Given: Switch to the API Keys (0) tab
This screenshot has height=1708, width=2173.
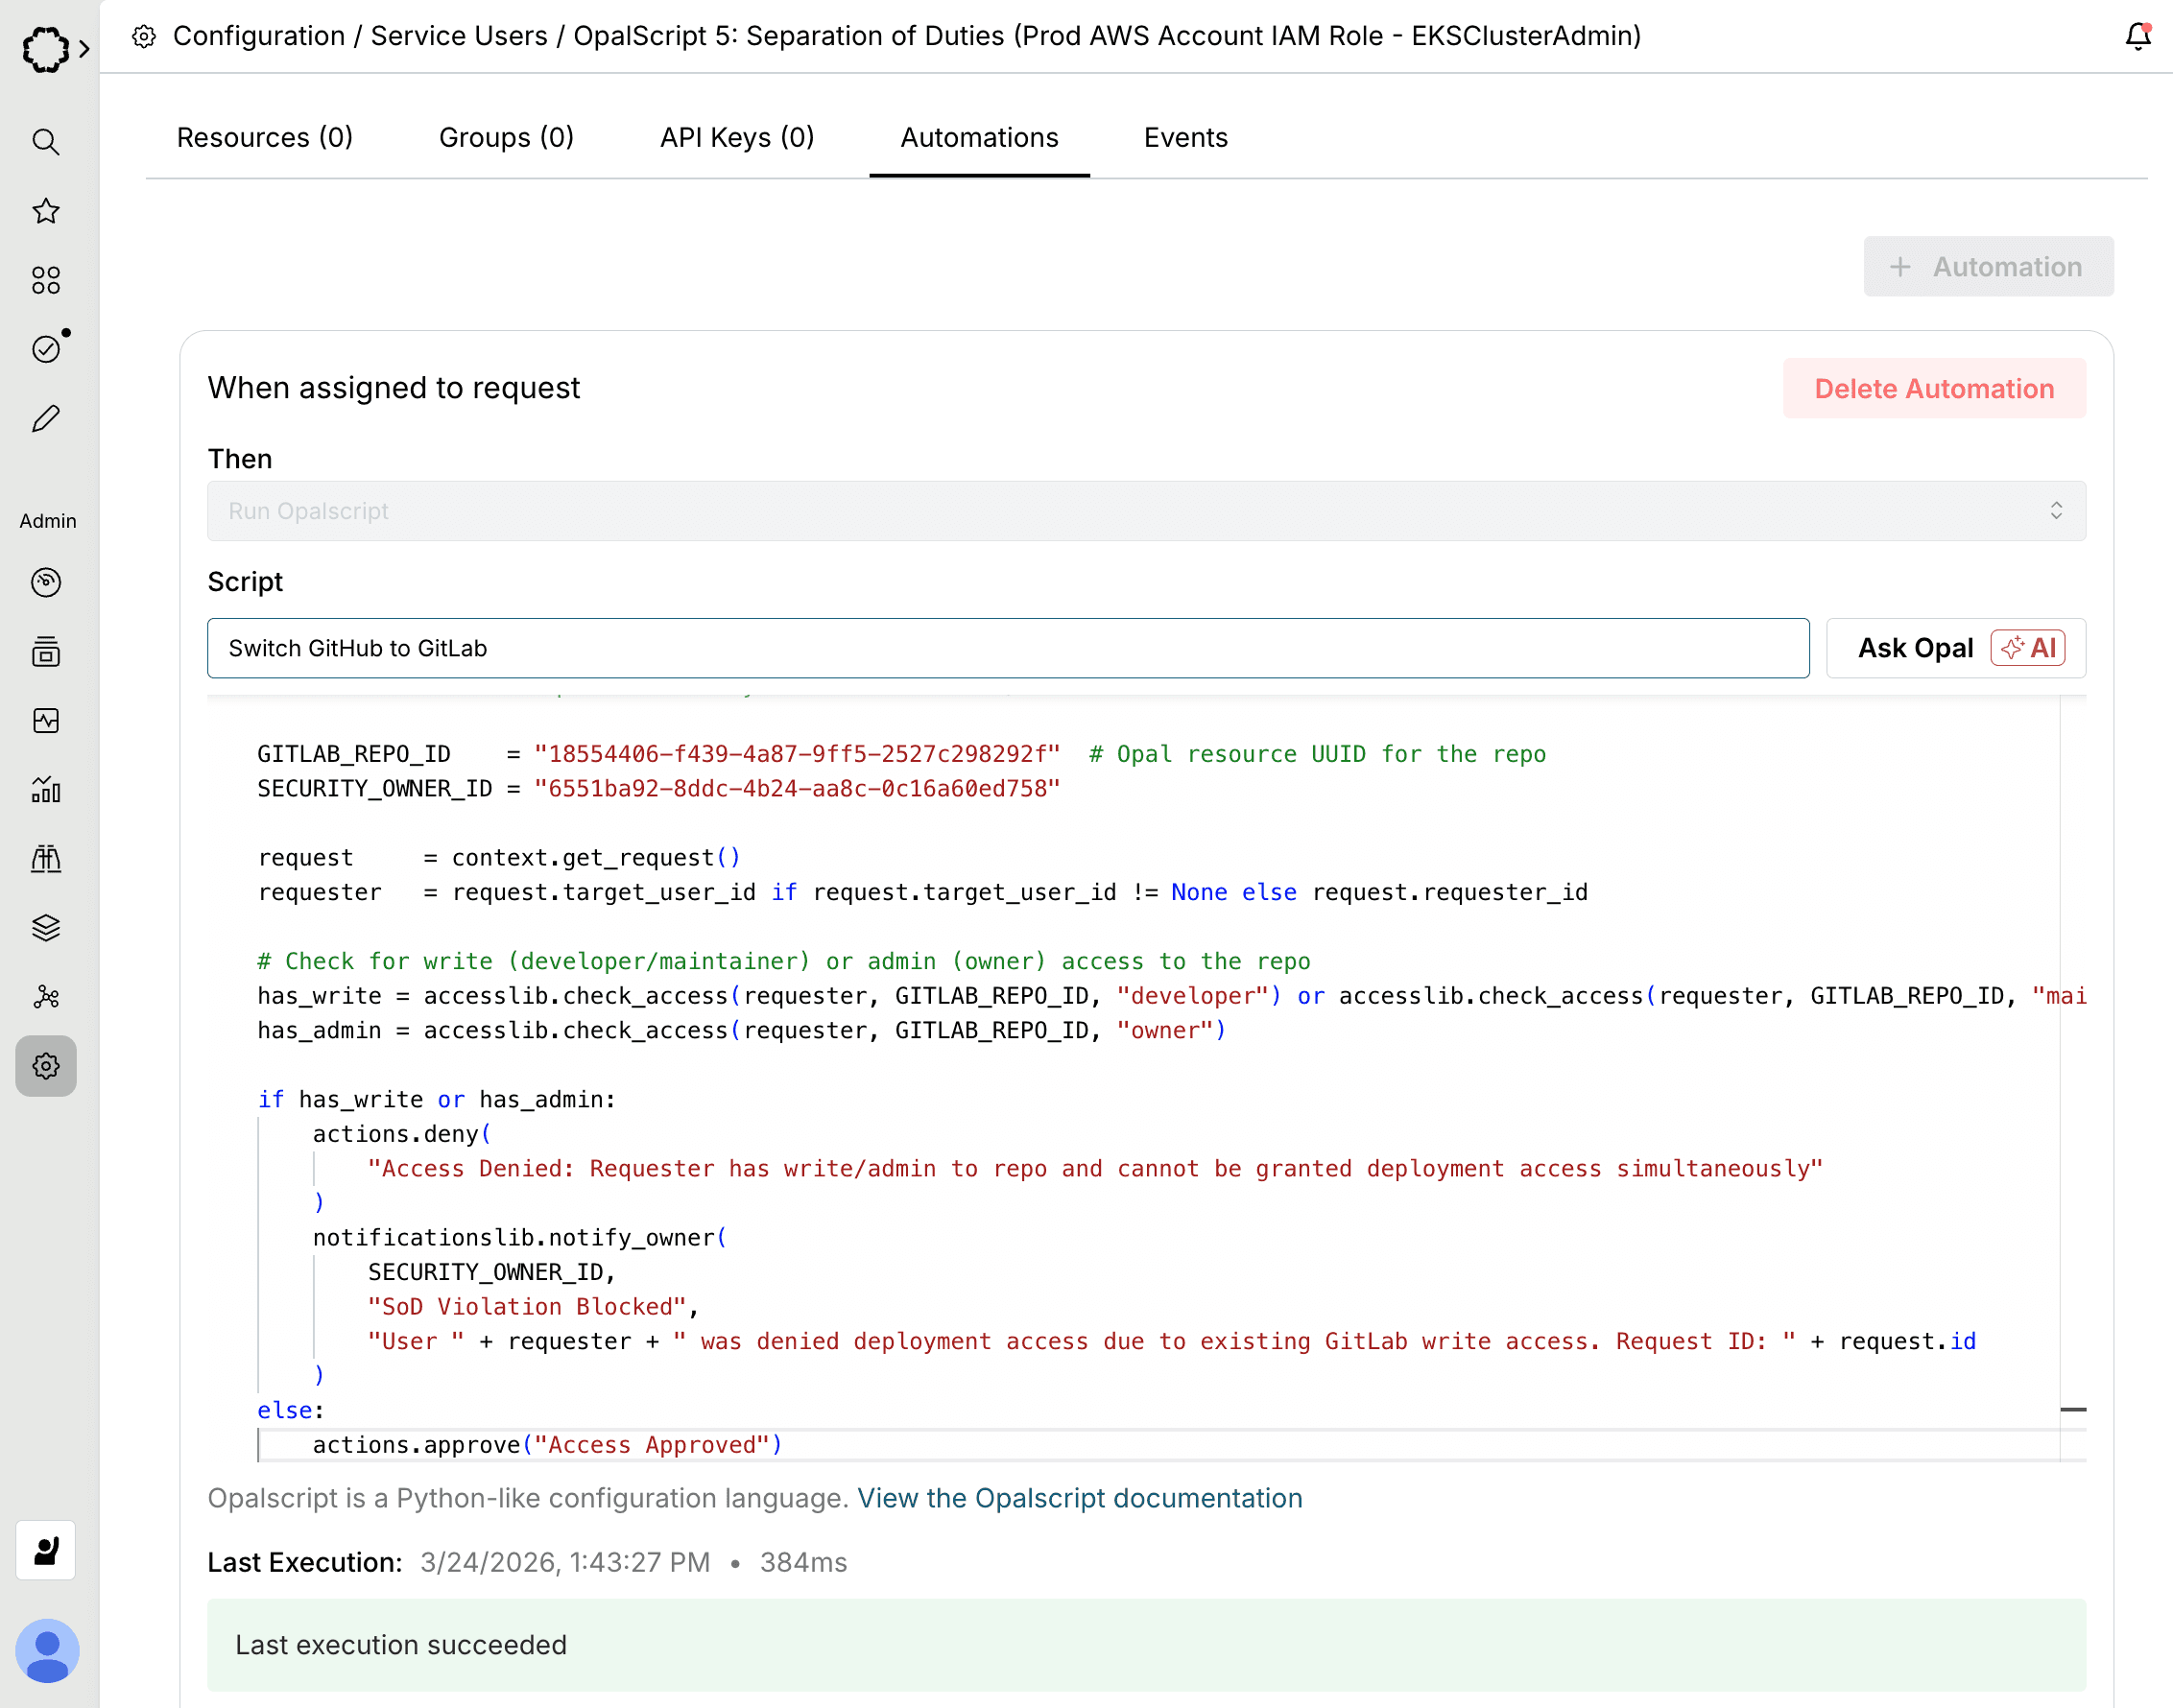Looking at the screenshot, I should (737, 138).
